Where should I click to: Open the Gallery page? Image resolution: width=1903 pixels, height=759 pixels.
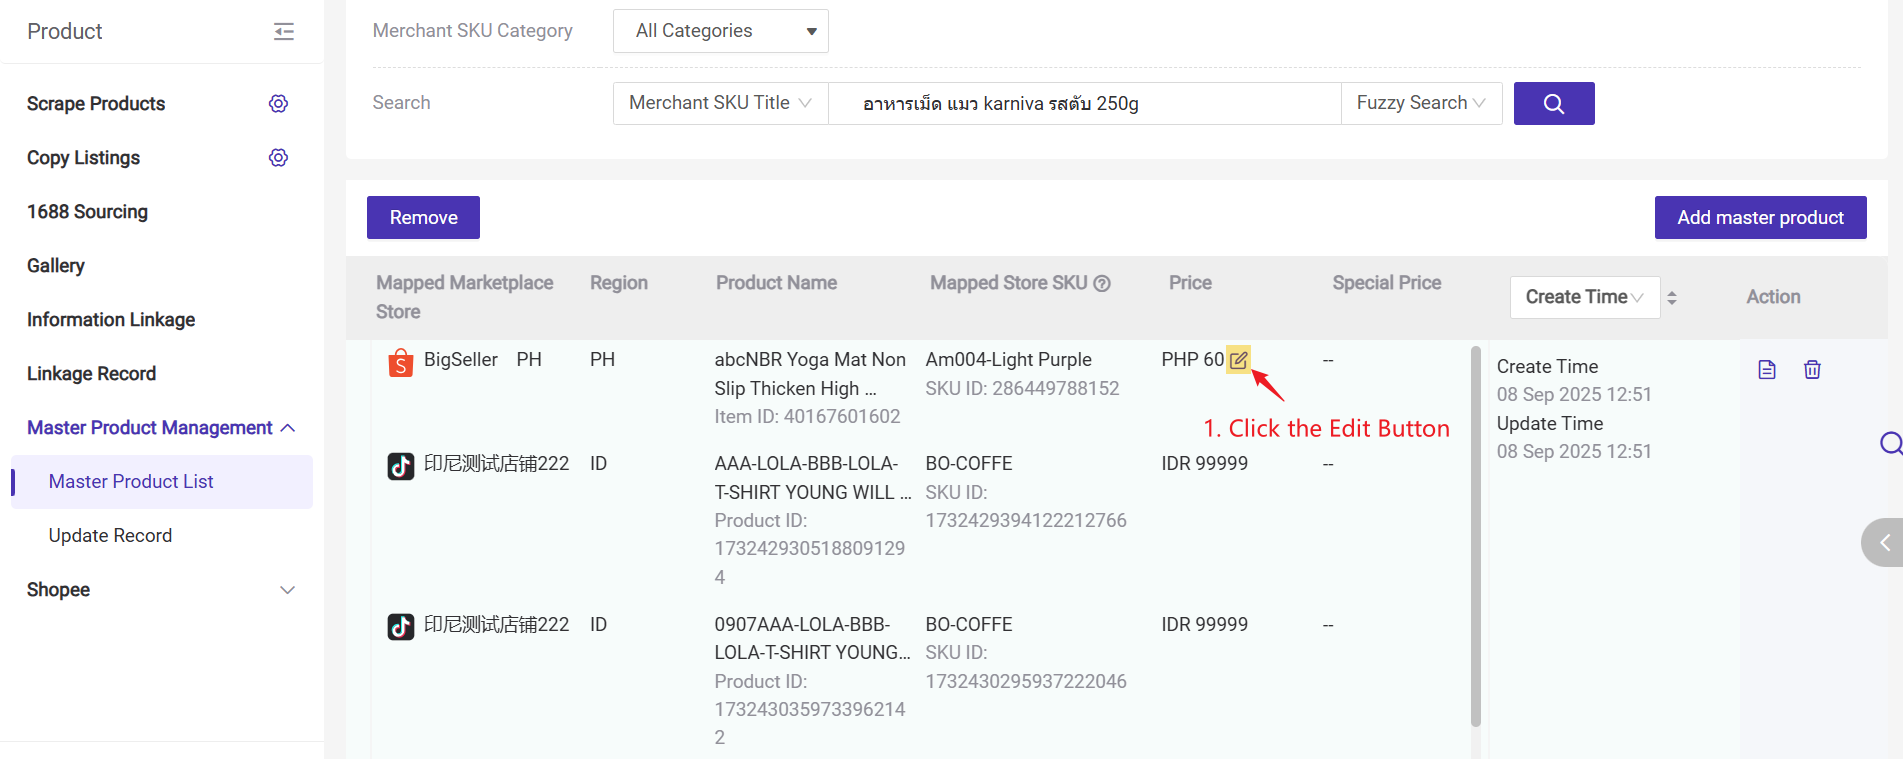coord(56,266)
